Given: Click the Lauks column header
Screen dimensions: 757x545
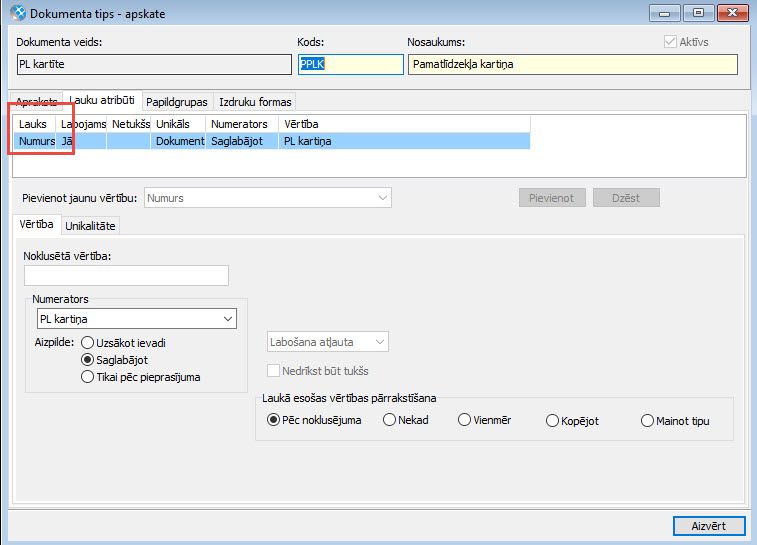Looking at the screenshot, I should [34, 124].
